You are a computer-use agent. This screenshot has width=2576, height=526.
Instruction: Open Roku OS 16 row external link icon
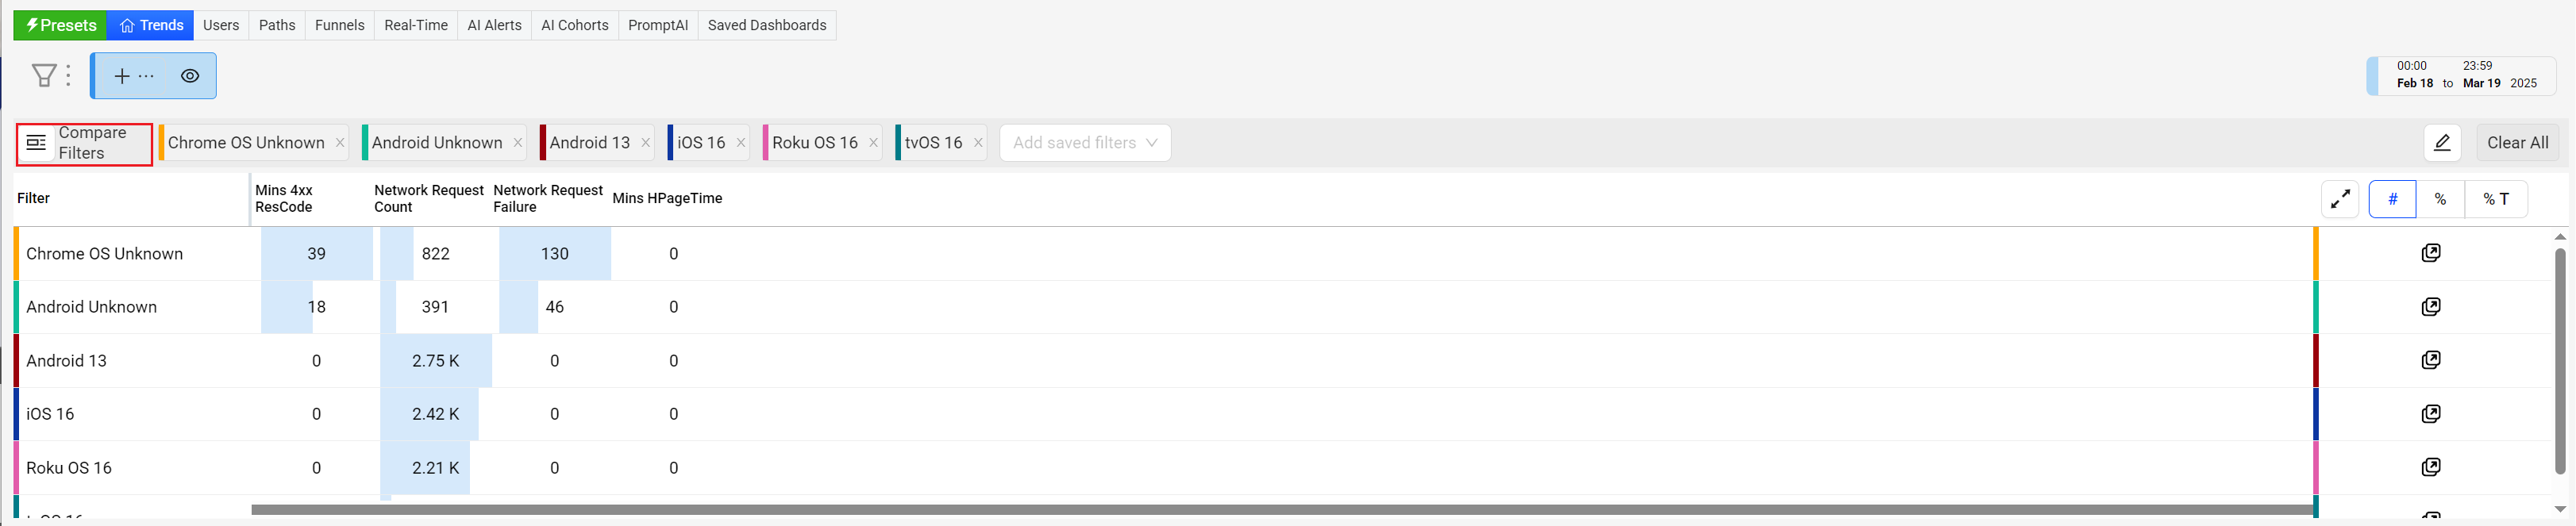(x=2431, y=467)
